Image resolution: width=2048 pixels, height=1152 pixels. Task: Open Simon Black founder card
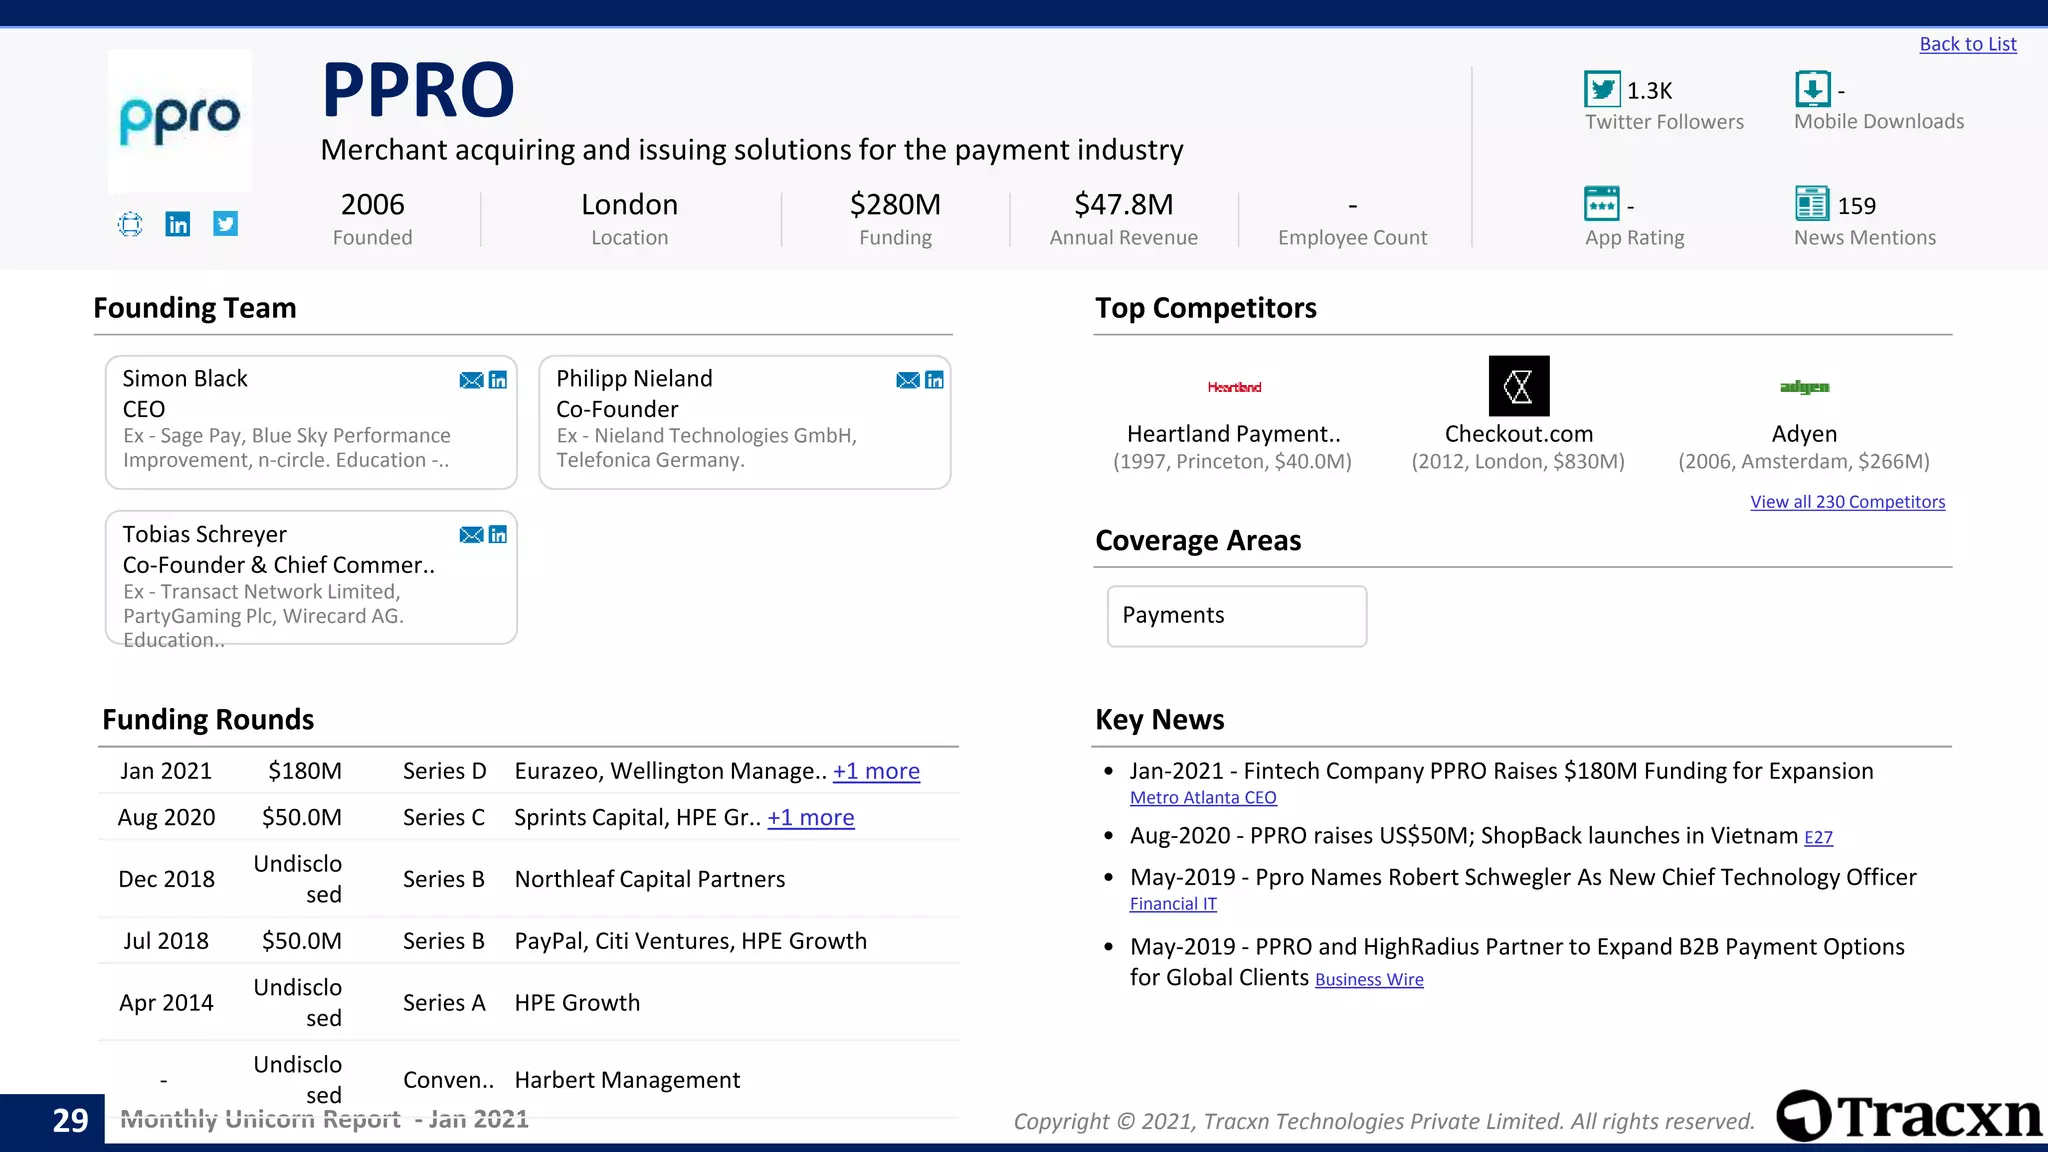point(311,422)
